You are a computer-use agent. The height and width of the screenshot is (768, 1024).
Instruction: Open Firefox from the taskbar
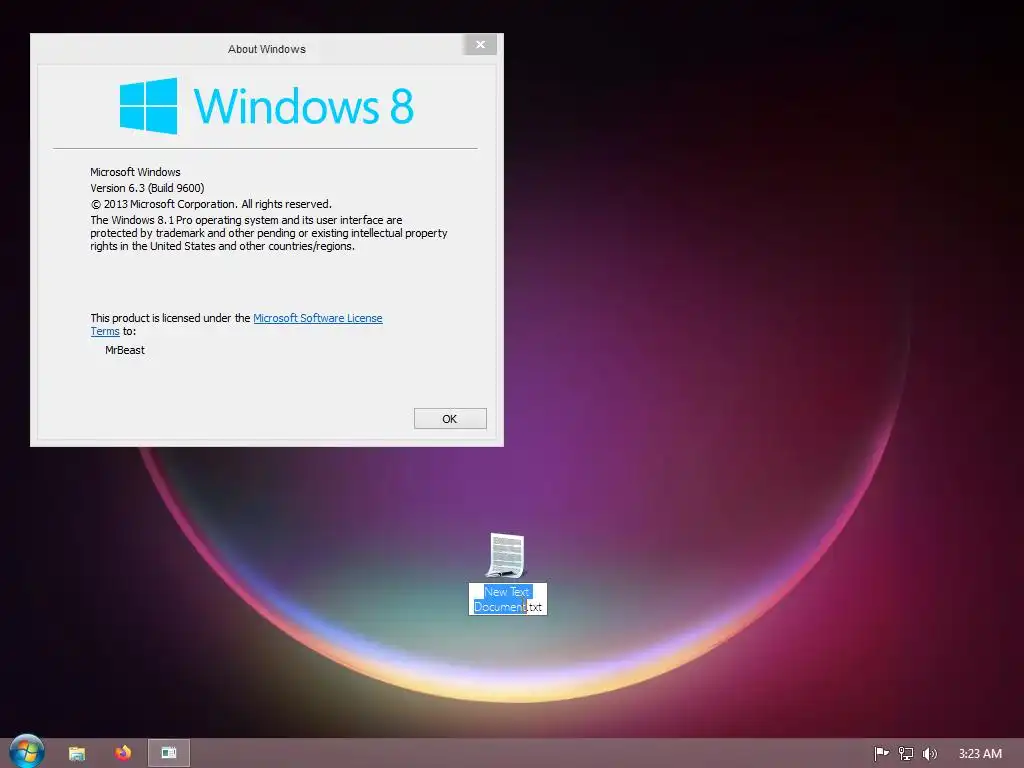pyautogui.click(x=123, y=753)
